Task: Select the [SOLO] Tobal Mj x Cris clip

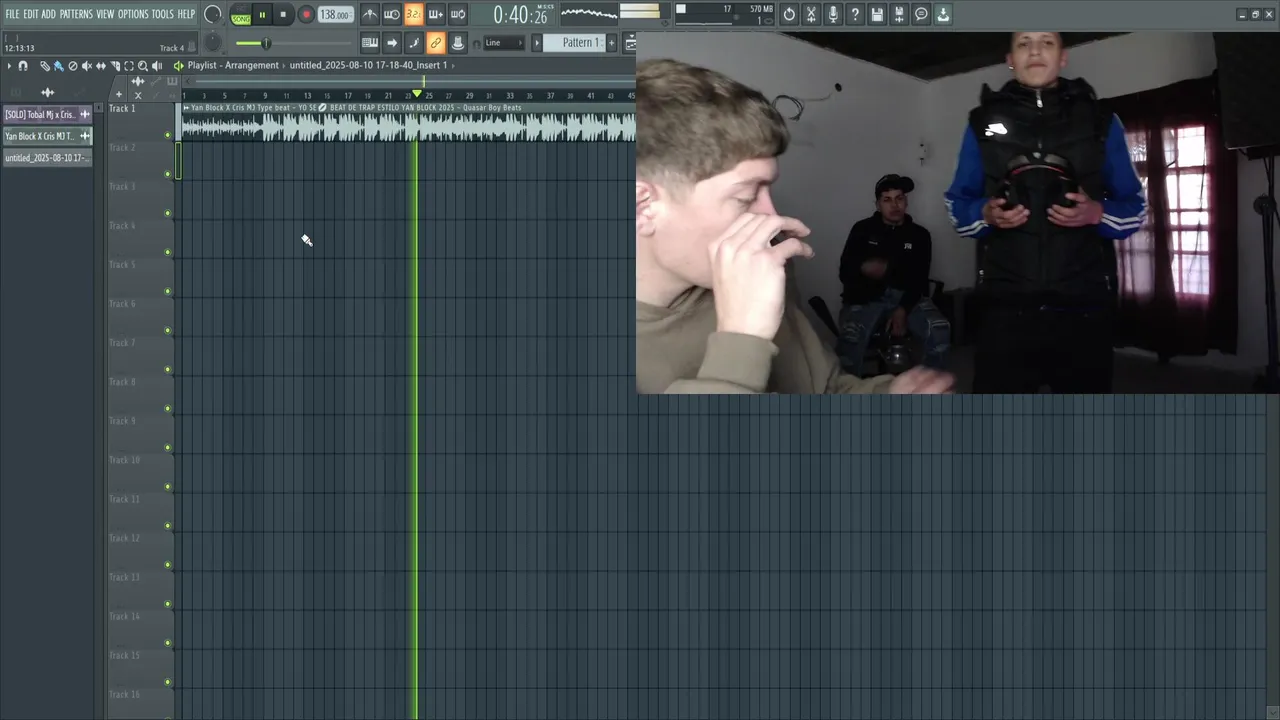Action: tap(47, 114)
